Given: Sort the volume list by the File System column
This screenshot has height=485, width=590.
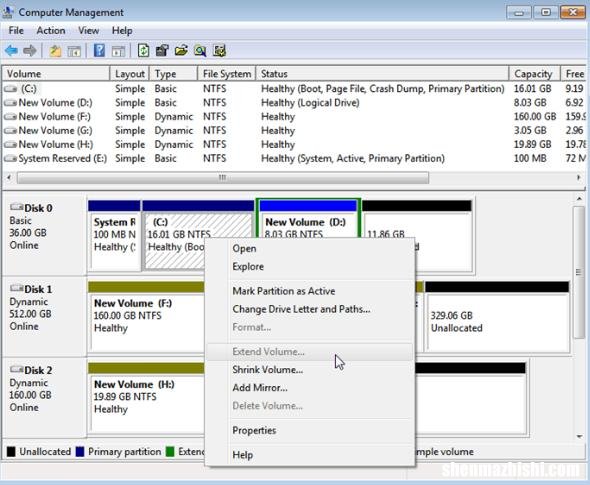Looking at the screenshot, I should [x=227, y=74].
